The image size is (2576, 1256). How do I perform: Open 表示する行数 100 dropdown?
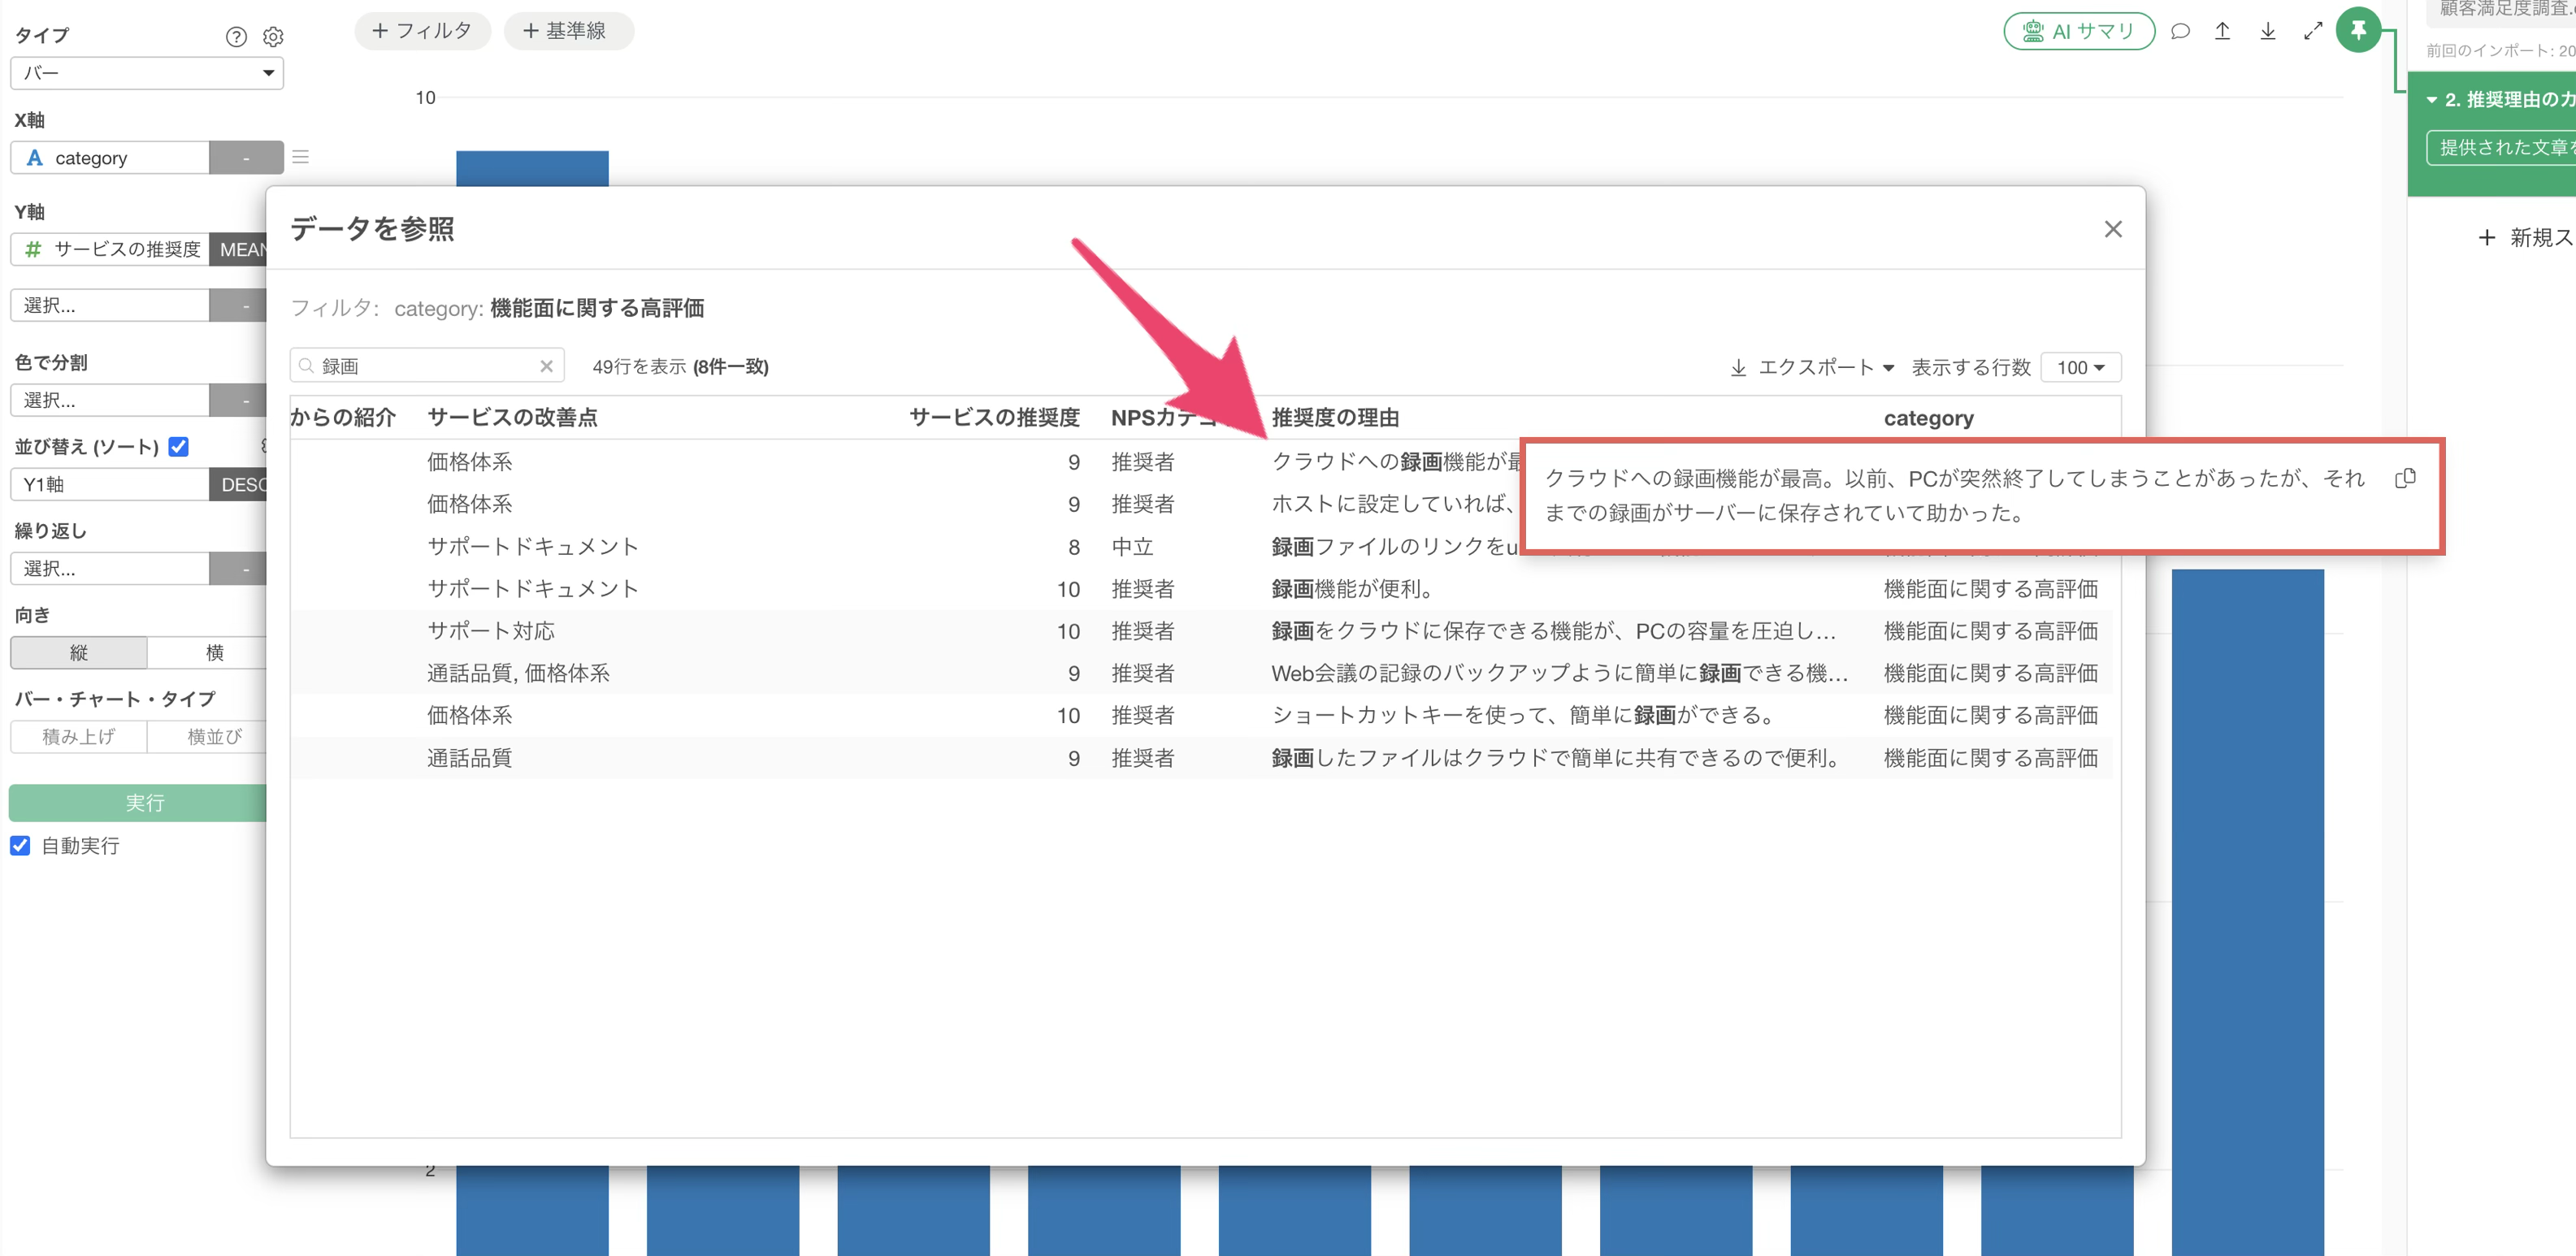click(2080, 367)
